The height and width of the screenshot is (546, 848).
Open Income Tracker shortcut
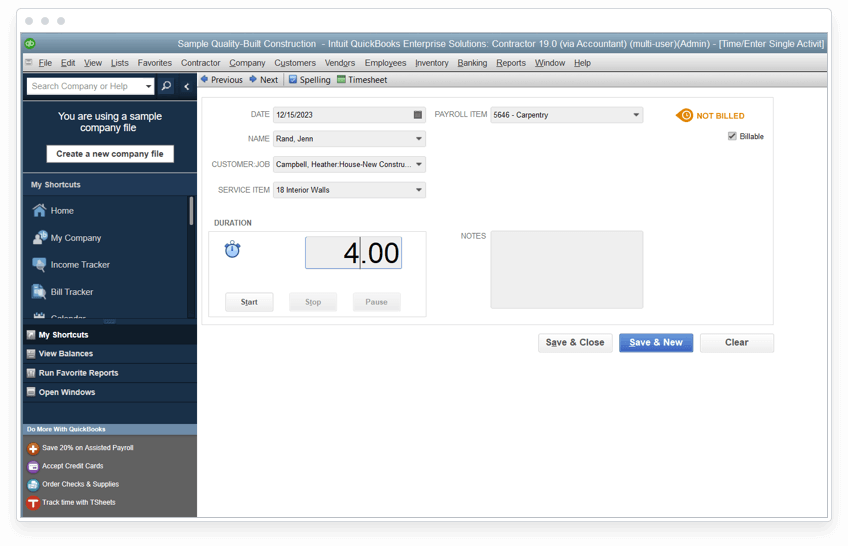[x=71, y=264]
